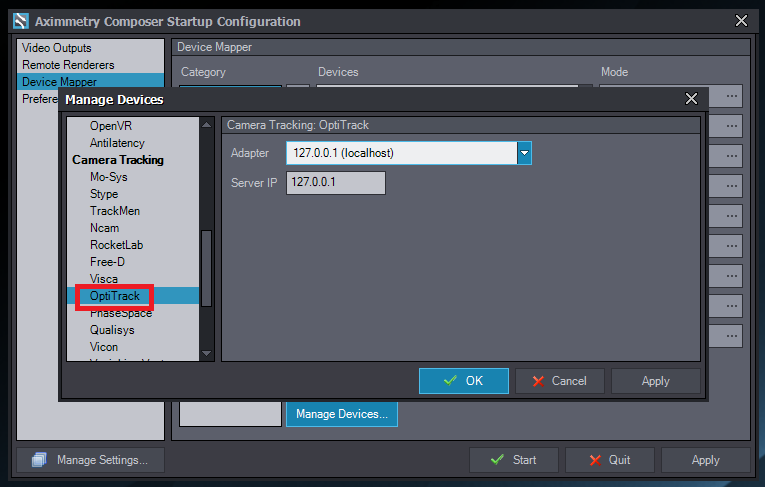This screenshot has height=487, width=765.
Task: Click Apply in Manage Devices dialog
Action: coord(656,381)
